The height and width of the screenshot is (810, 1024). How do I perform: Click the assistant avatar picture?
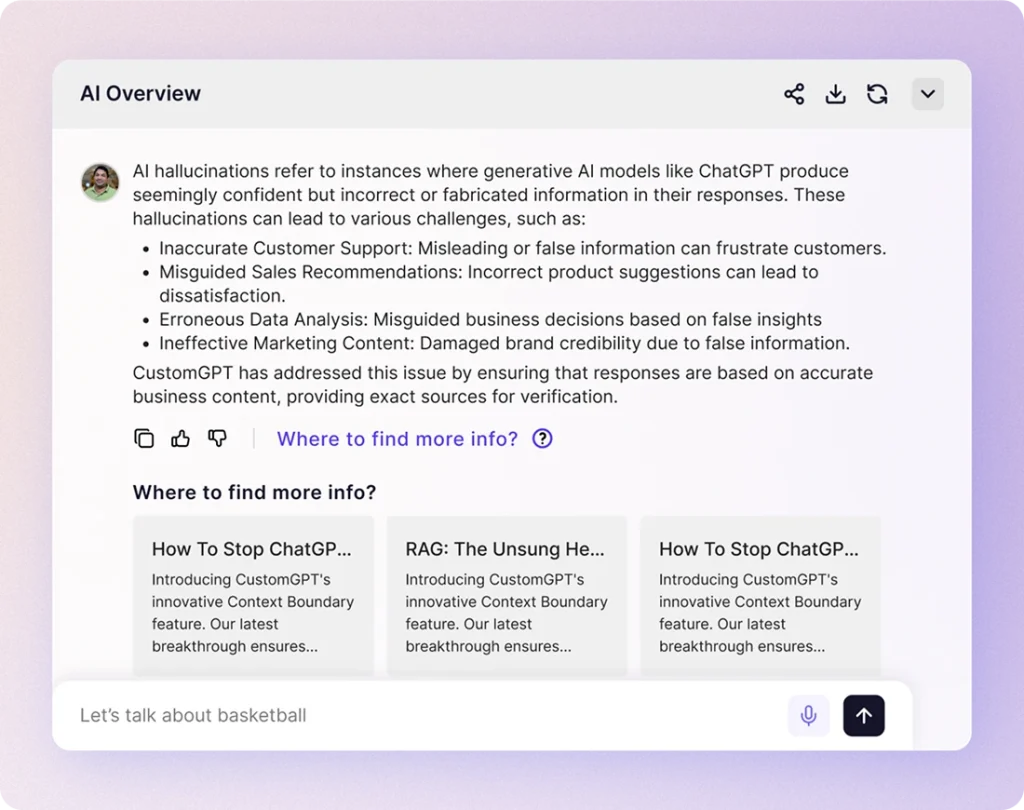(x=100, y=182)
